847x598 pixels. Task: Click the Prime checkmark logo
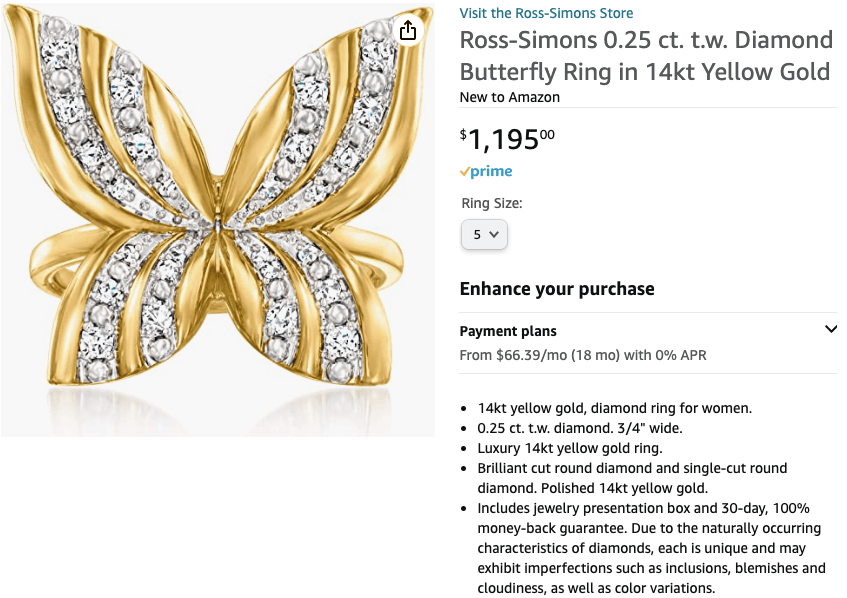click(x=485, y=172)
